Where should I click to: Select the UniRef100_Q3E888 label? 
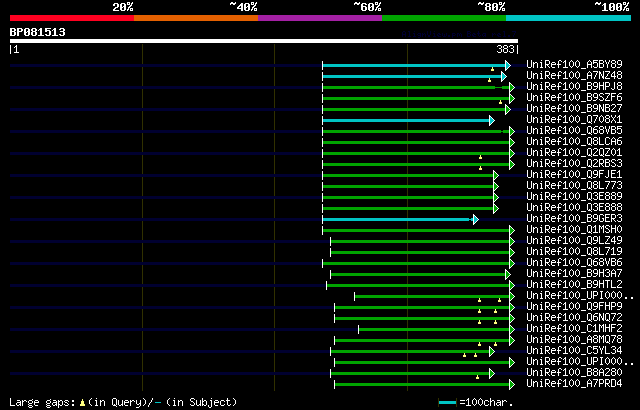574,207
